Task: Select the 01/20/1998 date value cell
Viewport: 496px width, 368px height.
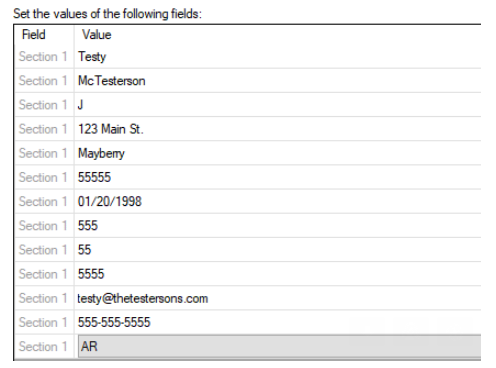Action: point(278,201)
